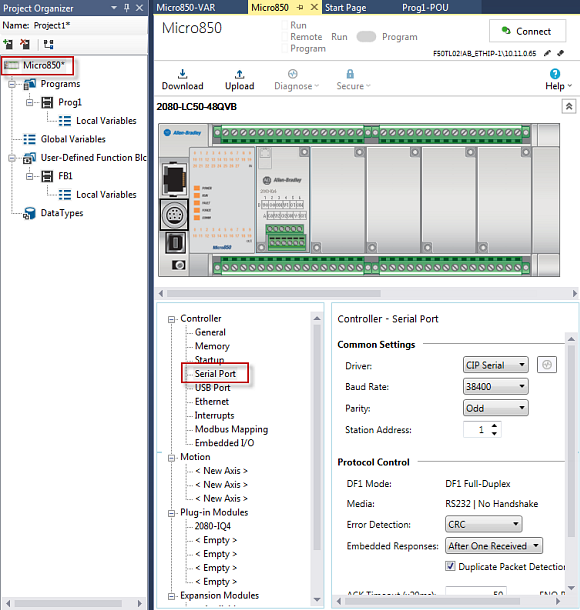This screenshot has width=580, height=610.
Task: Clear connection path with eraser icon
Action: (561, 53)
